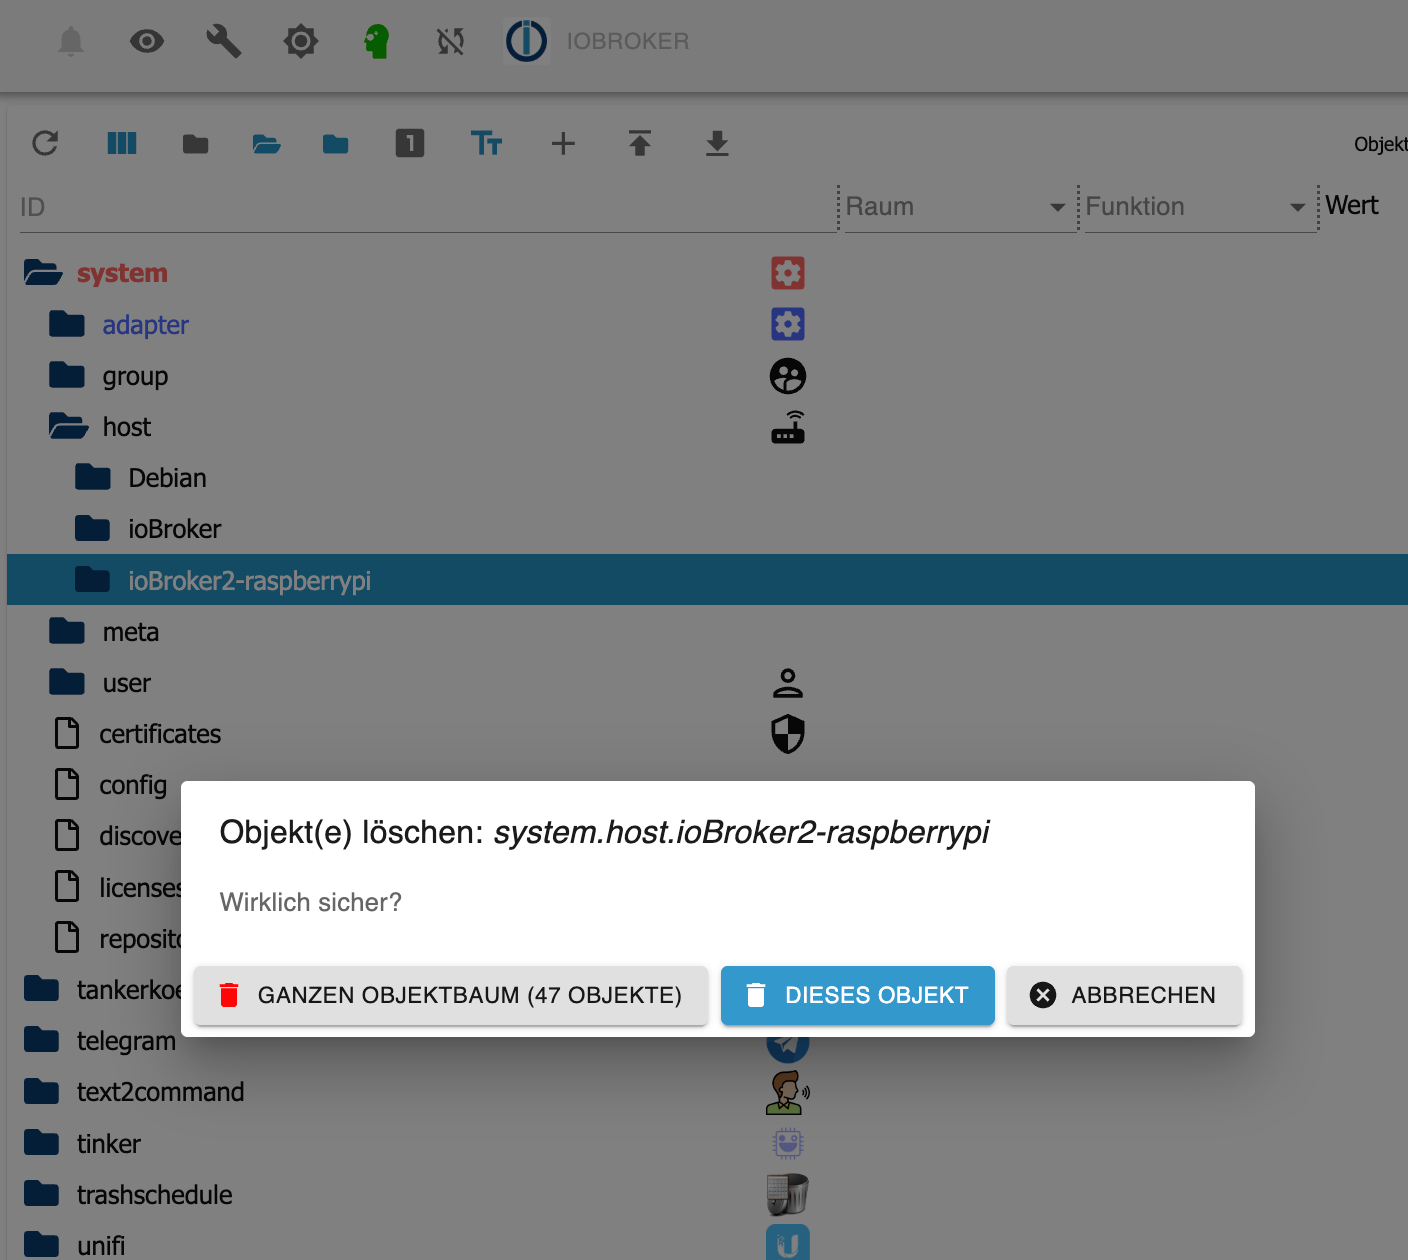Screen dimensions: 1408x1260
Task: Confirm deletion with Dieses Objekt button
Action: (858, 995)
